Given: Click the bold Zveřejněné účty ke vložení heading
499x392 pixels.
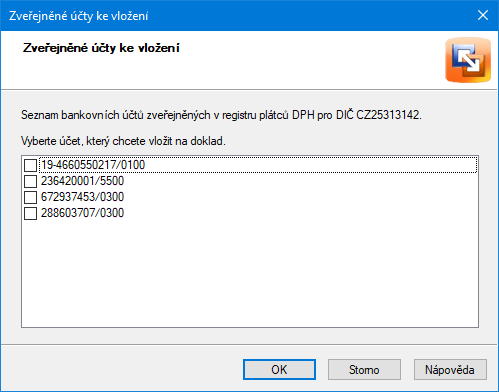Looking at the screenshot, I should click(x=101, y=48).
